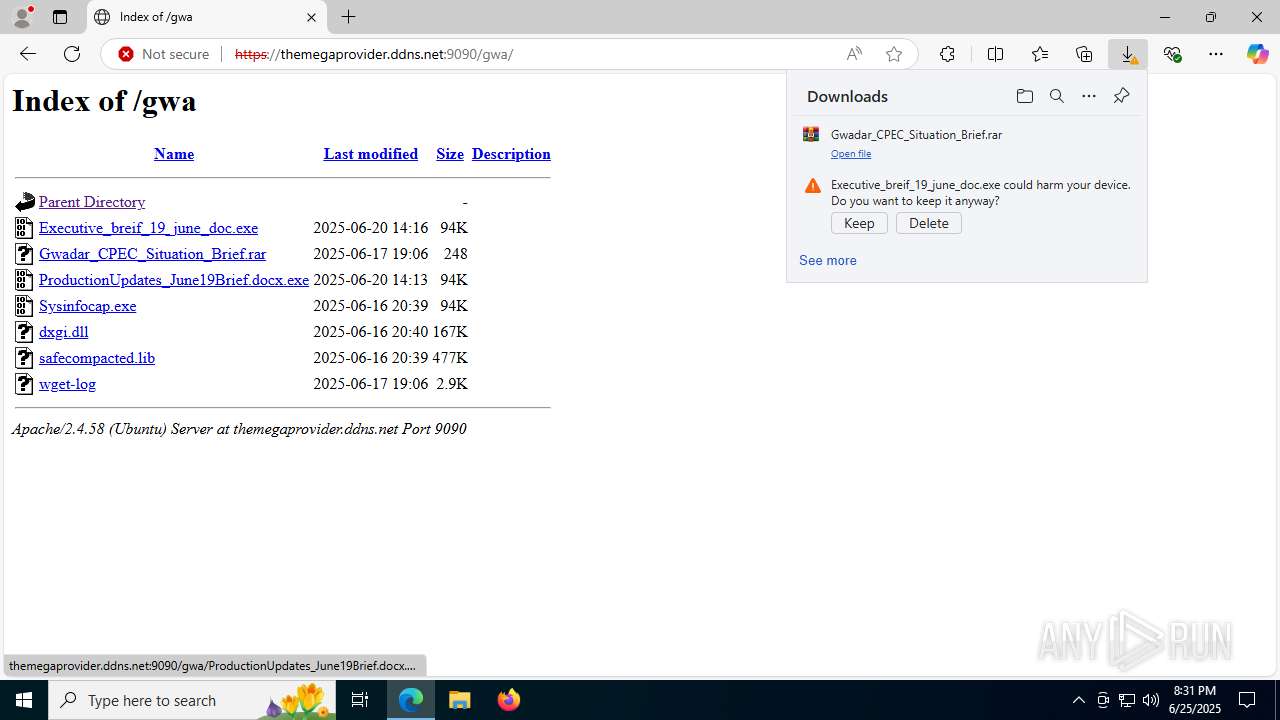Open the Extensions puzzle icon
The height and width of the screenshot is (720, 1280).
[947, 54]
